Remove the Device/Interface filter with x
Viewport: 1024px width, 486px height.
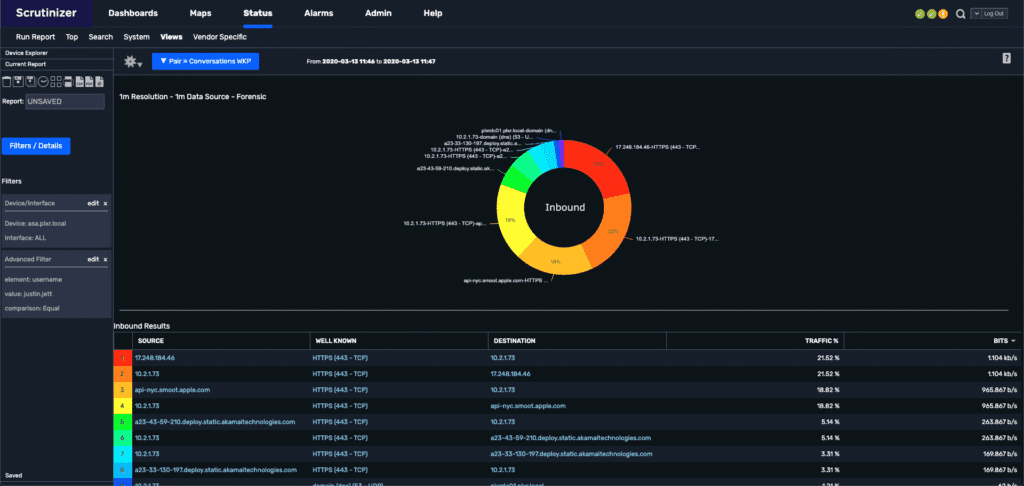pos(105,203)
